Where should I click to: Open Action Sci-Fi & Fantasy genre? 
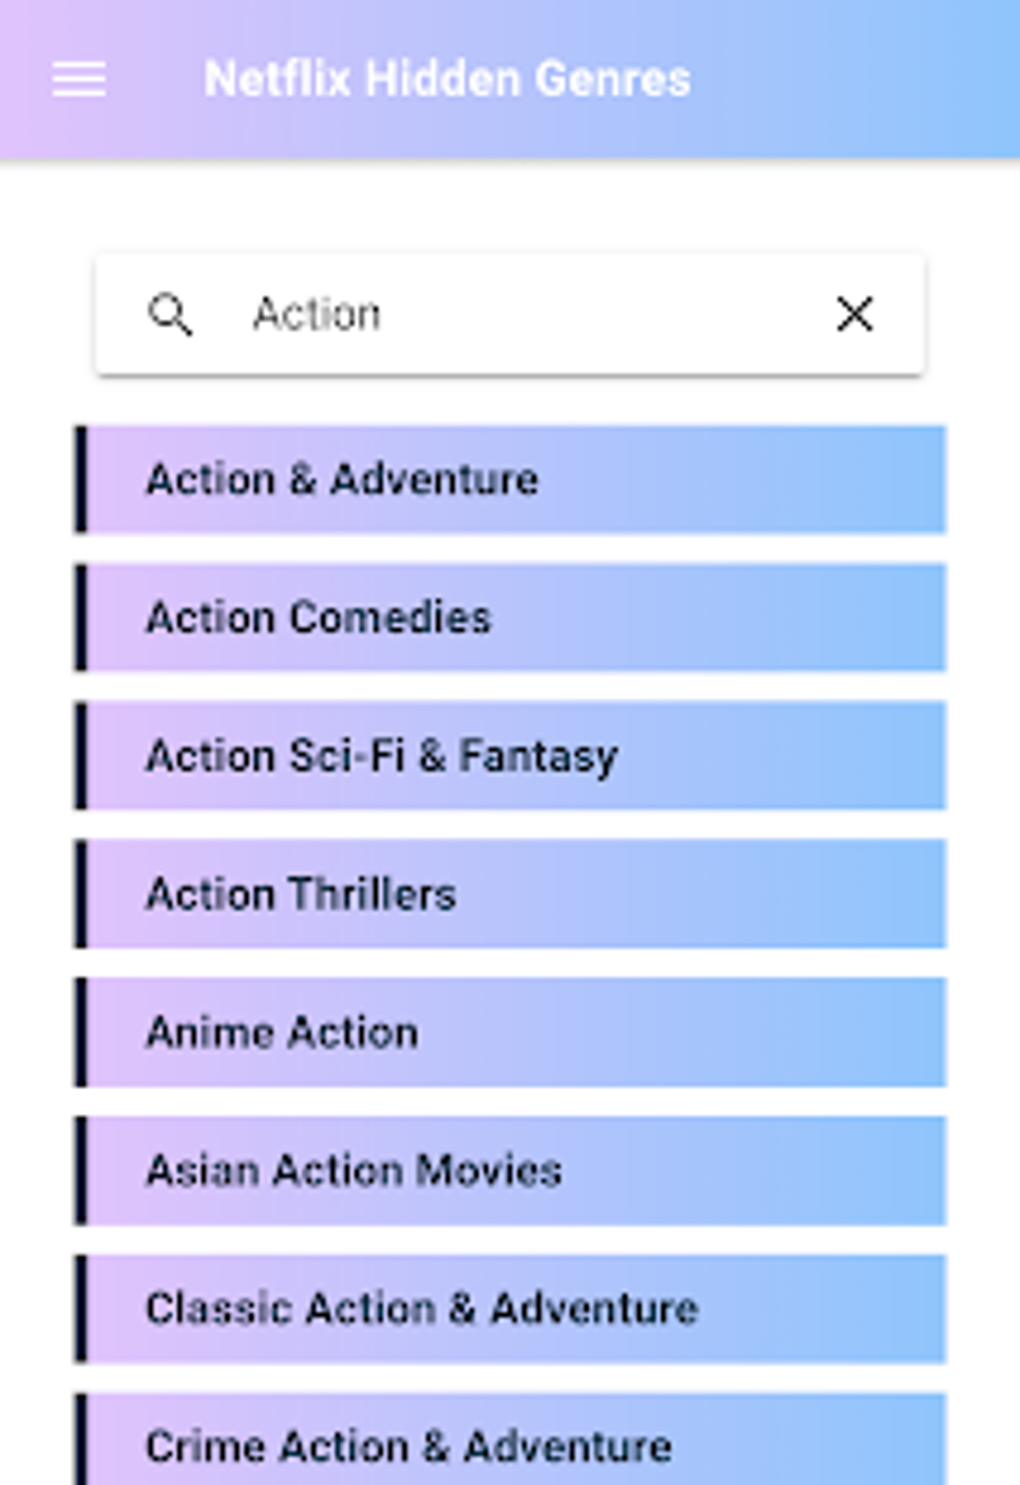382,756
